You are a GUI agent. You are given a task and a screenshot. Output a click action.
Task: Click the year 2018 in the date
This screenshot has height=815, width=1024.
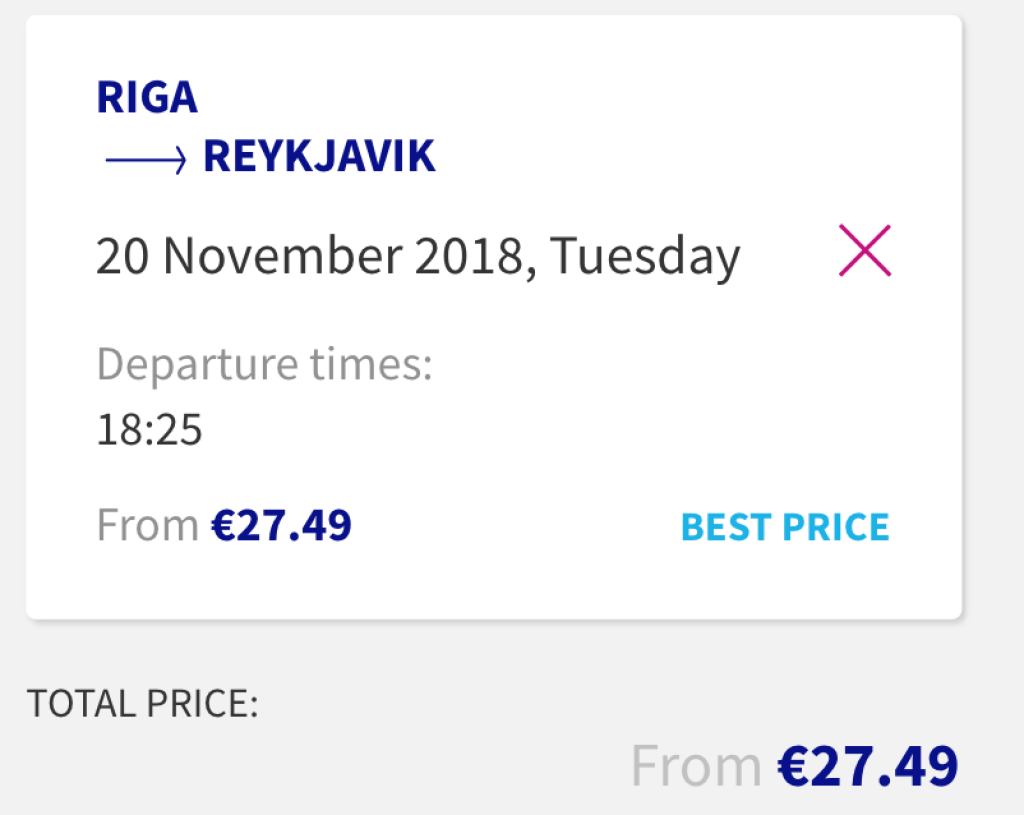(x=469, y=257)
